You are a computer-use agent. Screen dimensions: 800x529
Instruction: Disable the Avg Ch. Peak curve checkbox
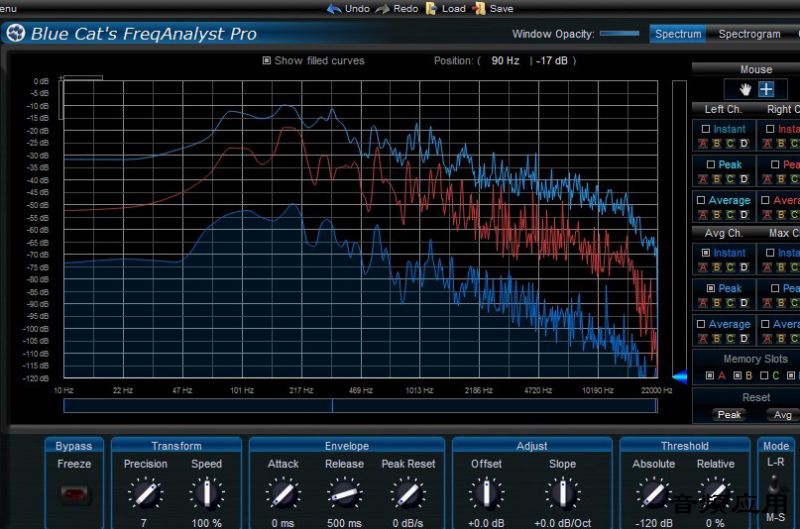pos(711,289)
